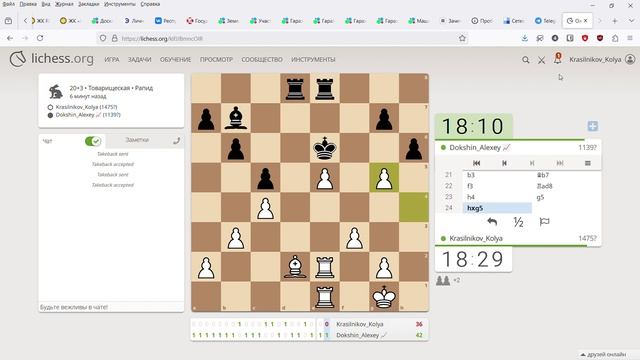640x360 pixels.
Task: Open Firefox extensions puzzle icon
Action: point(615,38)
